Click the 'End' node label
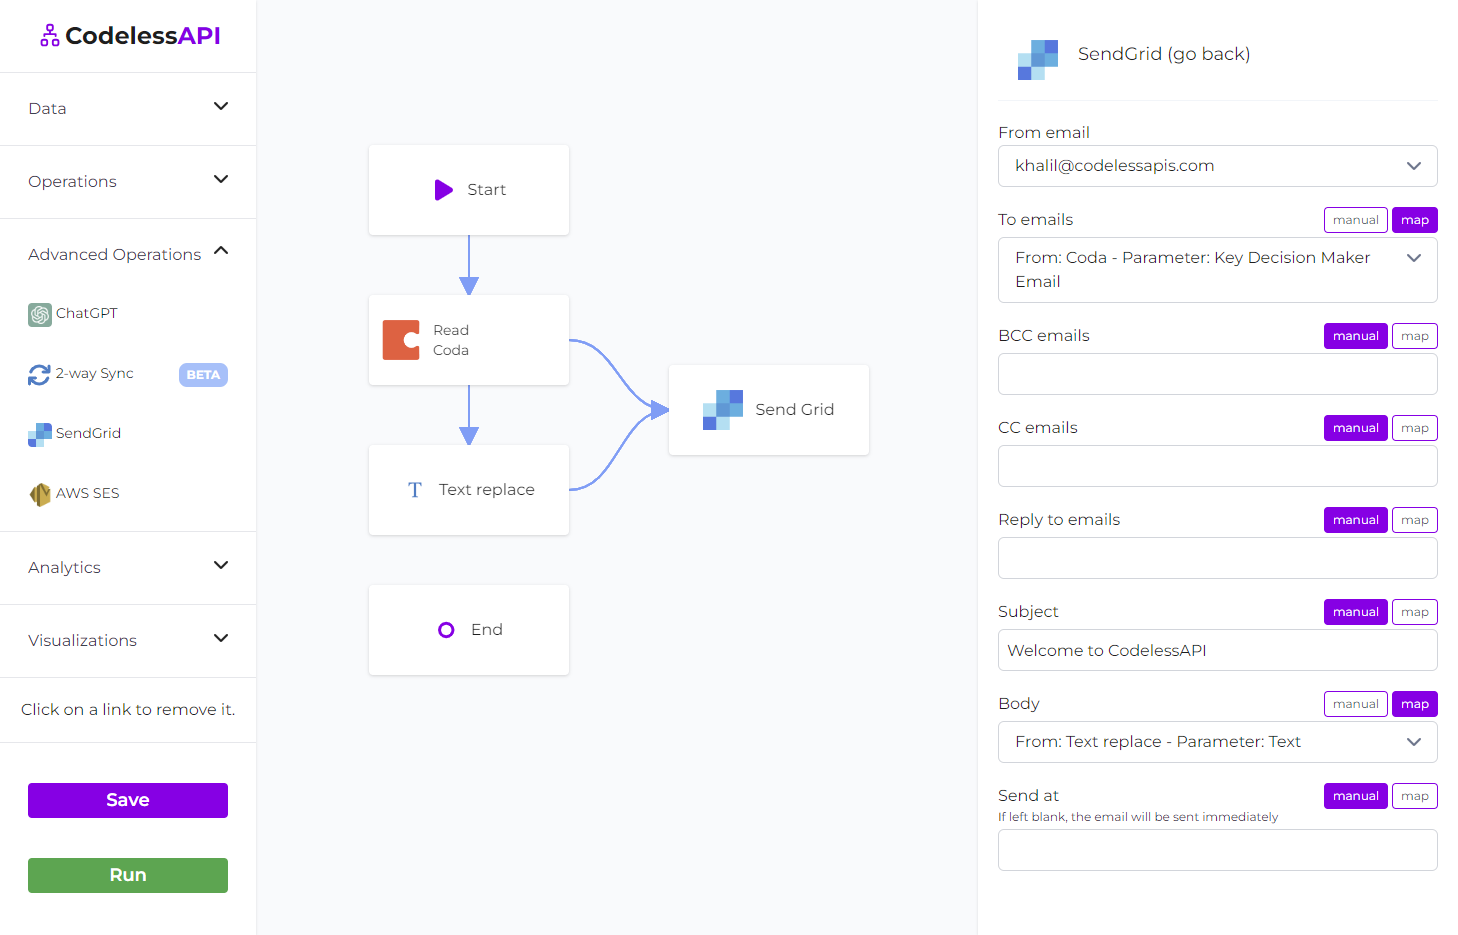 [487, 629]
